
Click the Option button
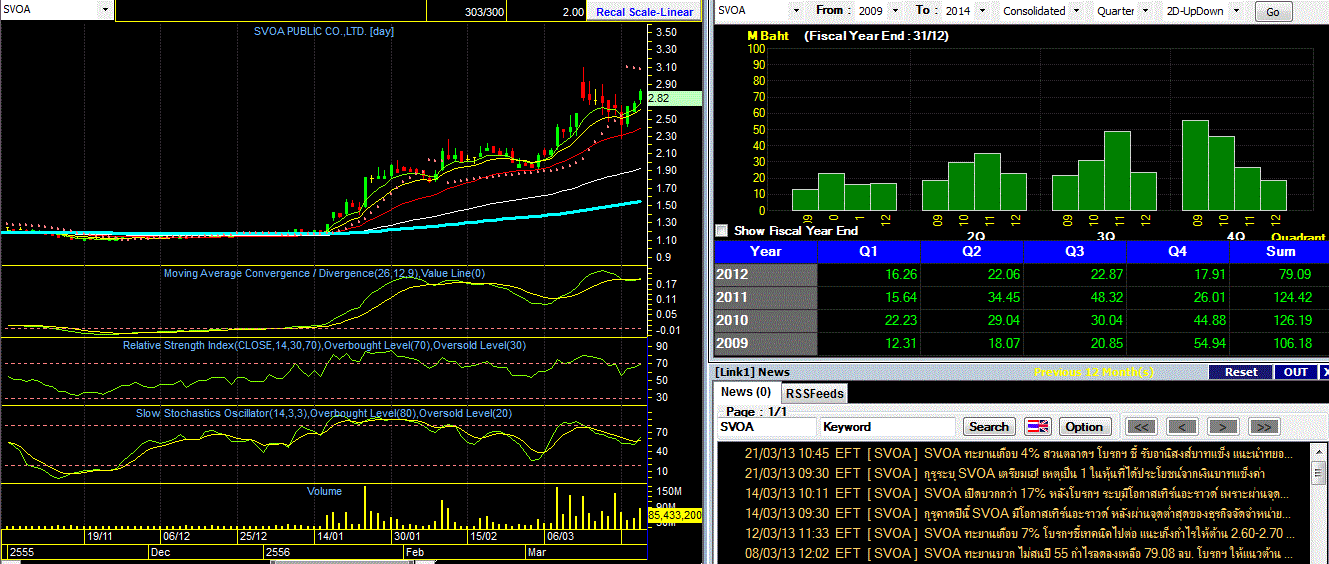click(x=1084, y=427)
